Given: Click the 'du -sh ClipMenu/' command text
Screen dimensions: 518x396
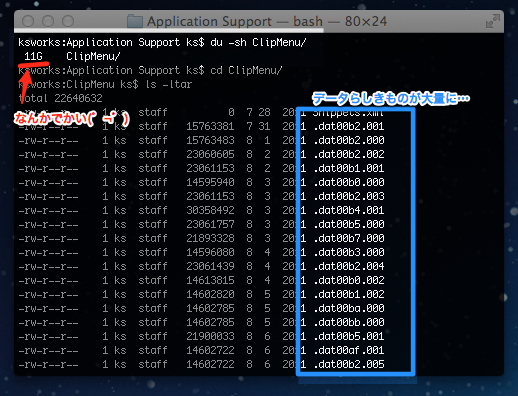Looking at the screenshot, I should click(258, 42).
